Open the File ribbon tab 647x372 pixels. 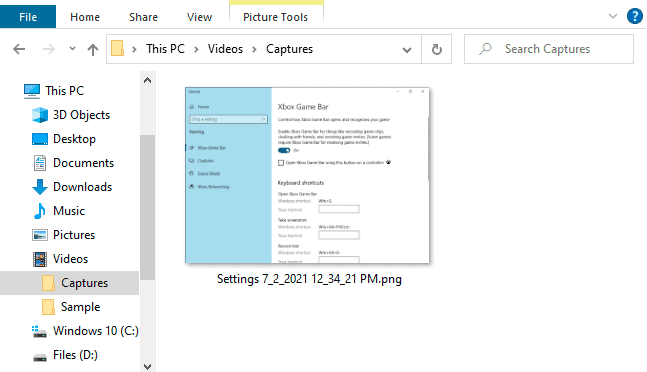point(28,17)
